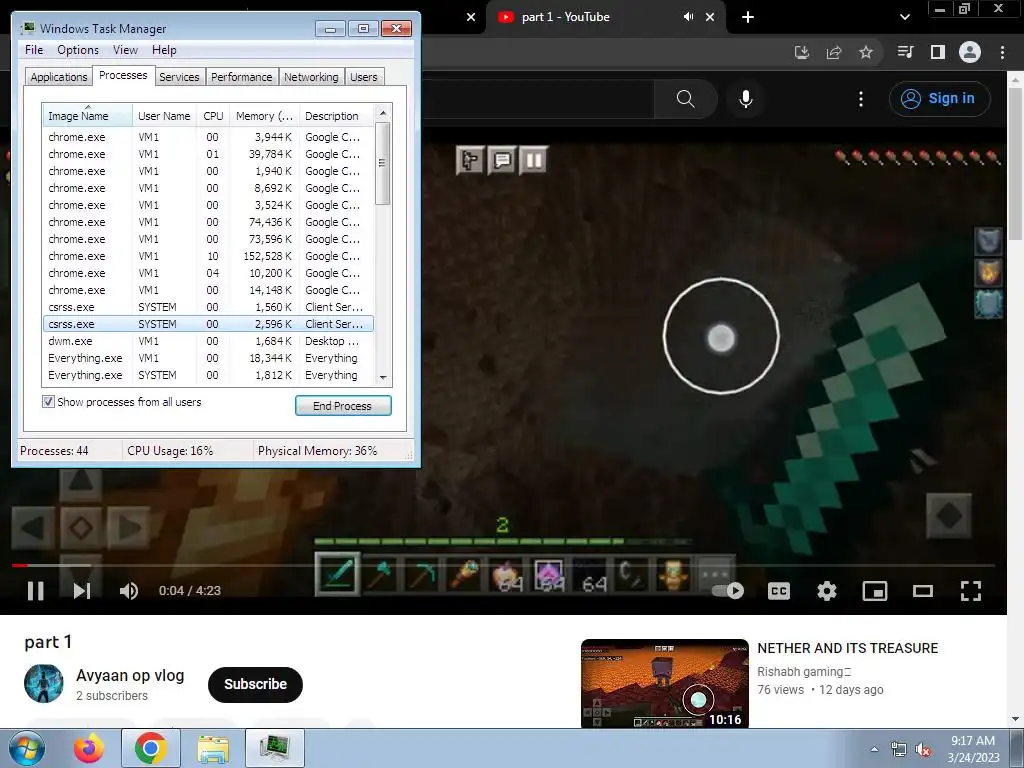The width and height of the screenshot is (1024, 768).
Task: Open Chrome profile avatar
Action: (970, 52)
